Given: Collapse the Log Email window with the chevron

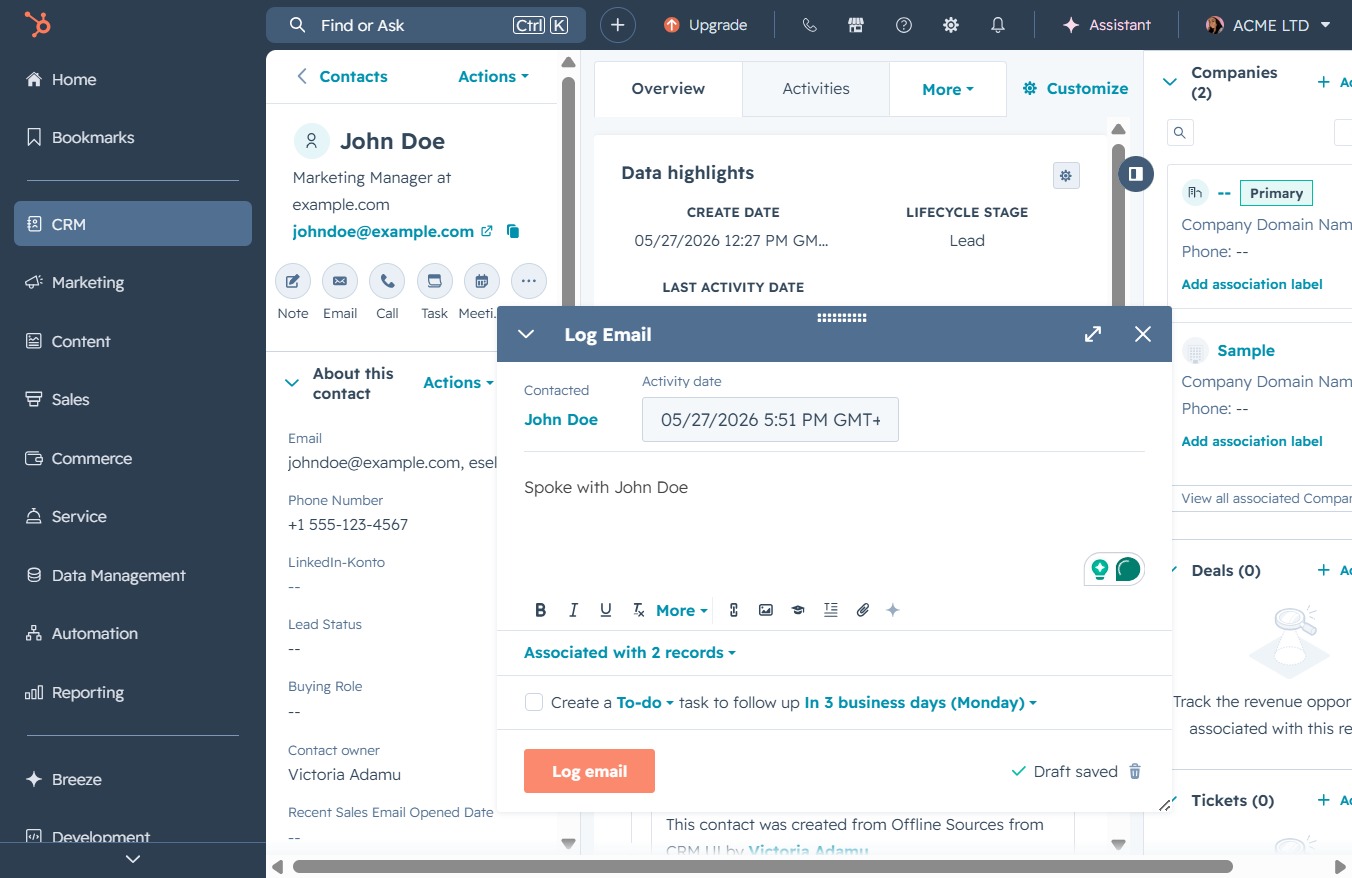Looking at the screenshot, I should 526,334.
